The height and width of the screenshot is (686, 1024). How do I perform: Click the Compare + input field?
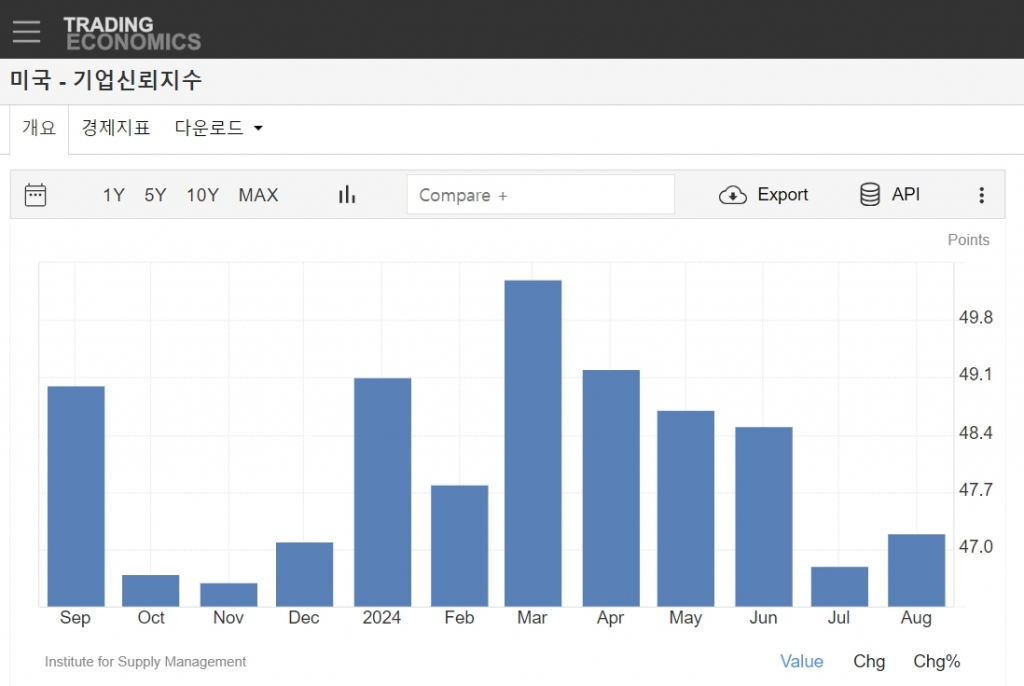(x=540, y=195)
